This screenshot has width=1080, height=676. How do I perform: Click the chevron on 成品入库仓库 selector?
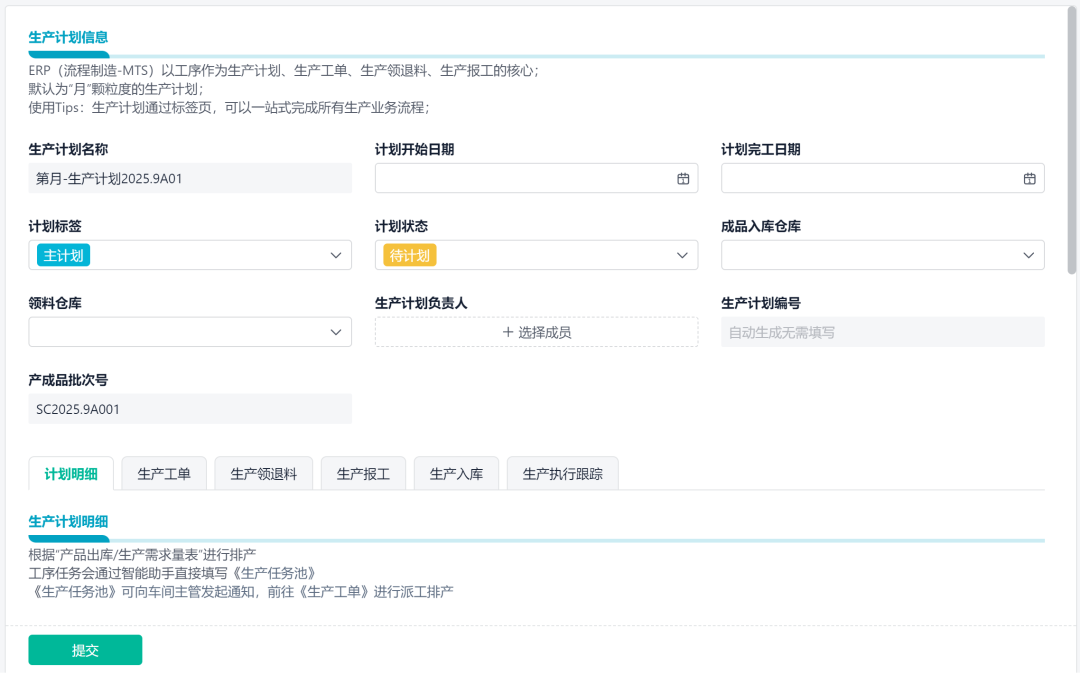pyautogui.click(x=1028, y=255)
